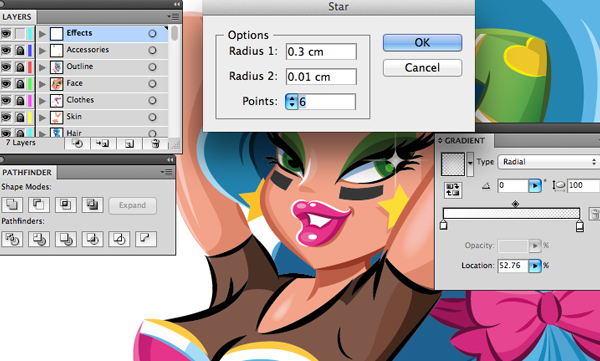
Task: Click target circle of Outline layer
Action: pos(152,67)
